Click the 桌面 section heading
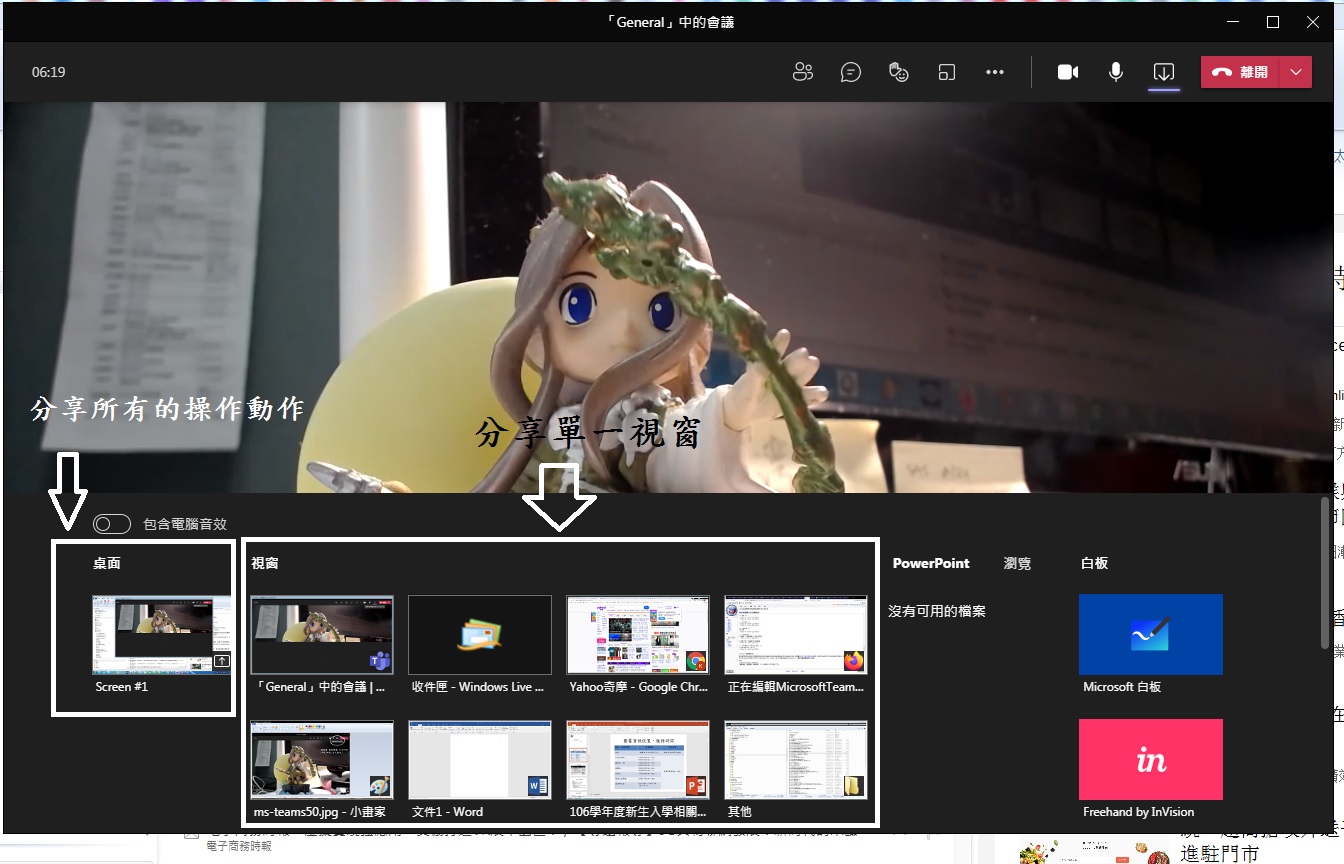 tap(107, 563)
